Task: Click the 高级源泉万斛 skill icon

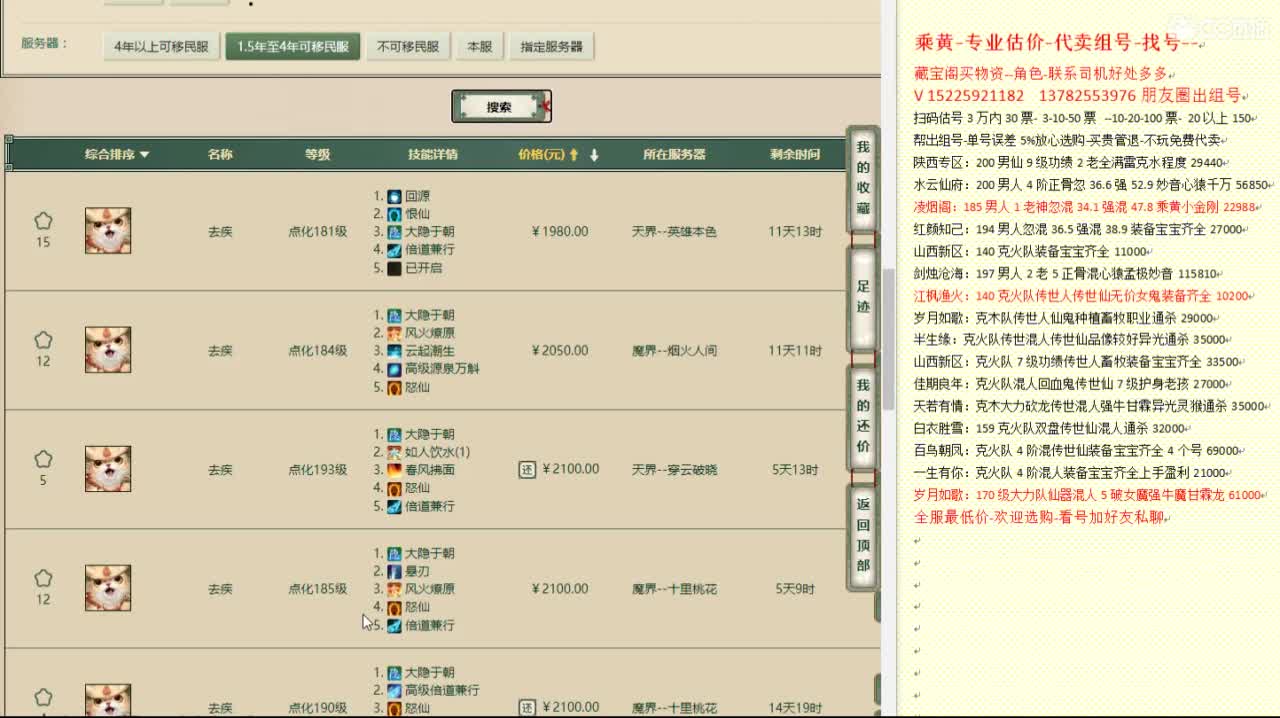Action: (x=394, y=369)
